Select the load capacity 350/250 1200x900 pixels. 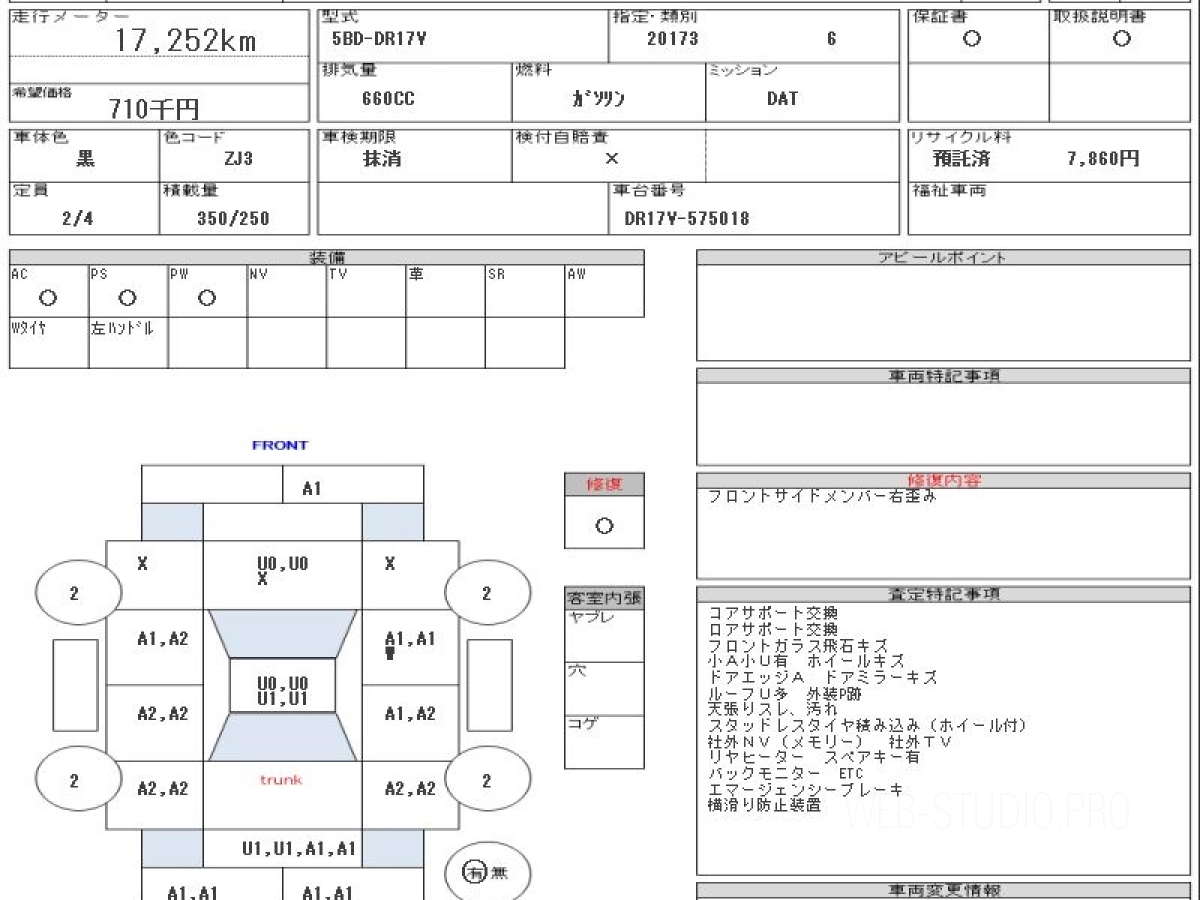click(x=233, y=218)
